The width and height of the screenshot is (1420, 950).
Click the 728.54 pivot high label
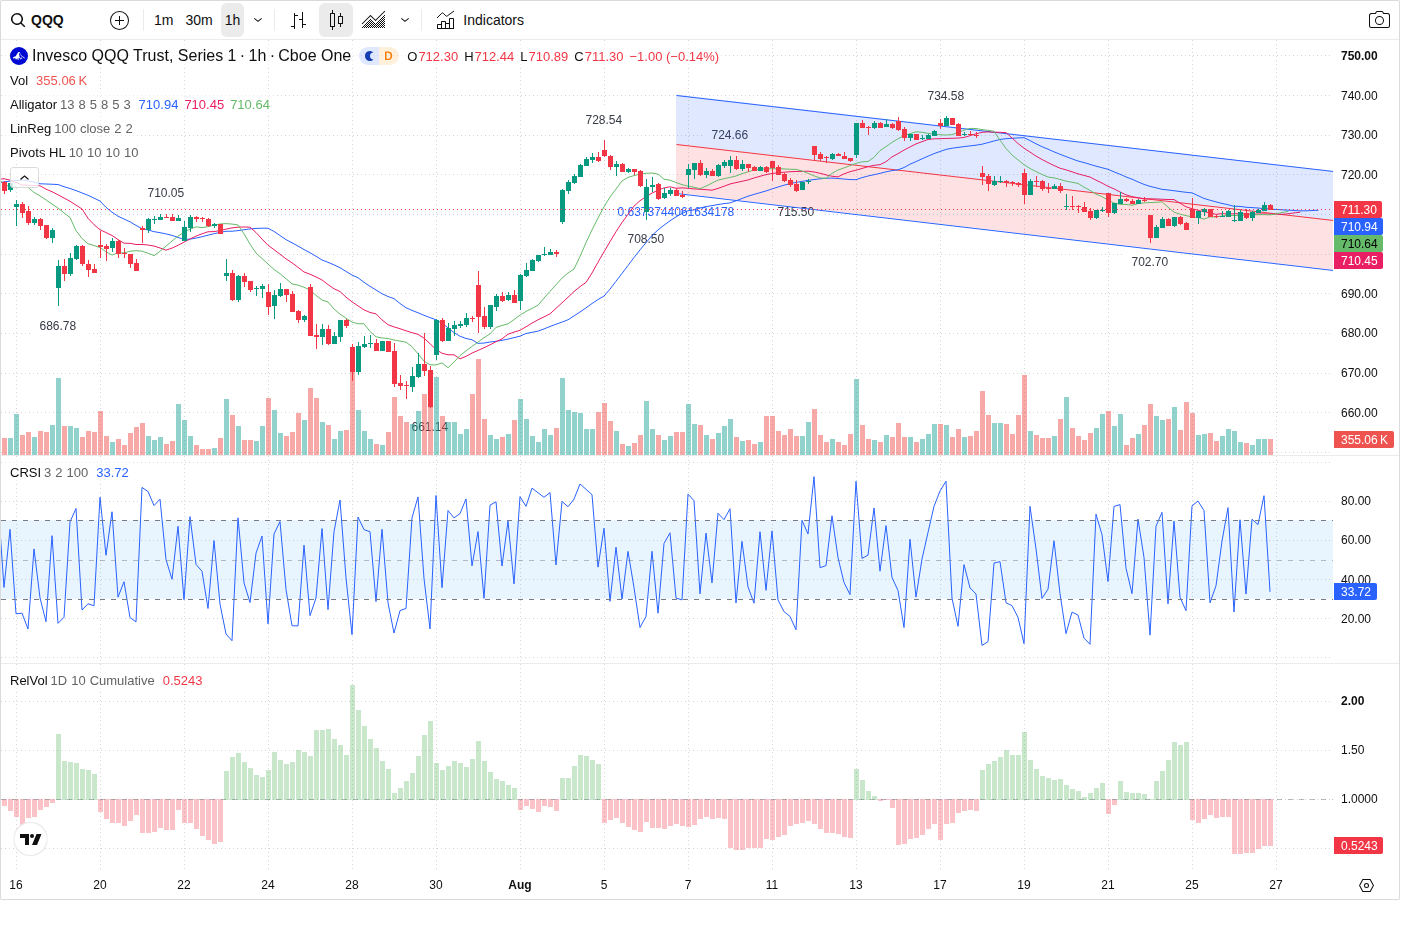pyautogui.click(x=603, y=120)
